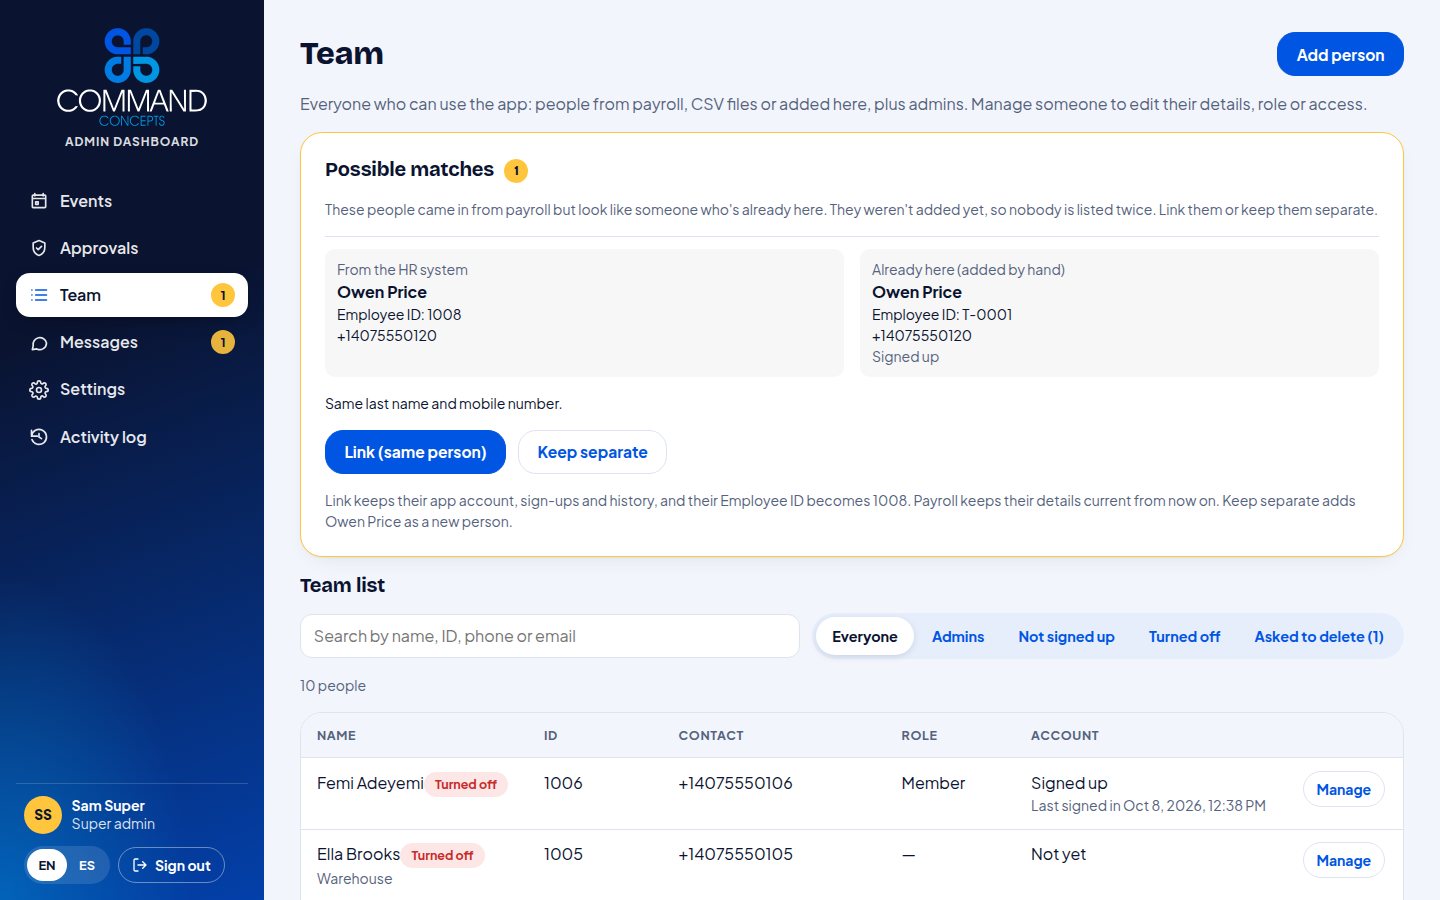Click Femi Adeyemi's Turned off tag
This screenshot has width=1440, height=900.
tap(466, 785)
